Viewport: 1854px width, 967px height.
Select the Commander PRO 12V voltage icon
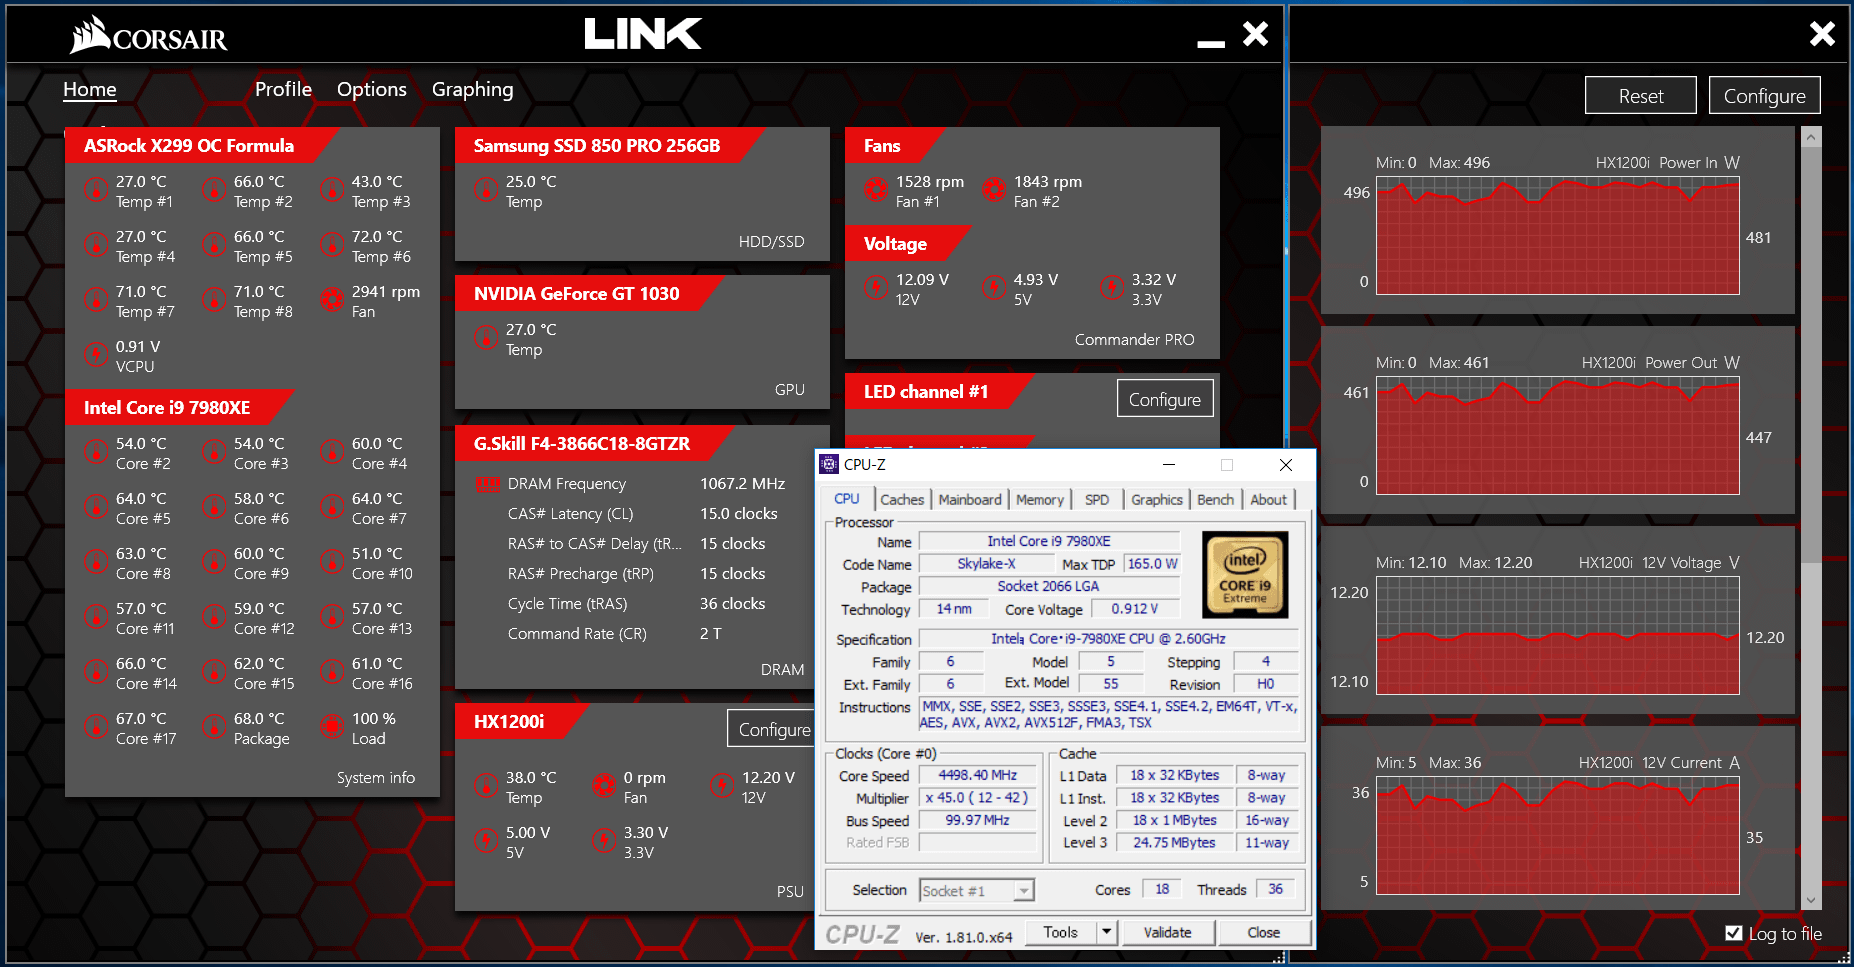coord(875,287)
